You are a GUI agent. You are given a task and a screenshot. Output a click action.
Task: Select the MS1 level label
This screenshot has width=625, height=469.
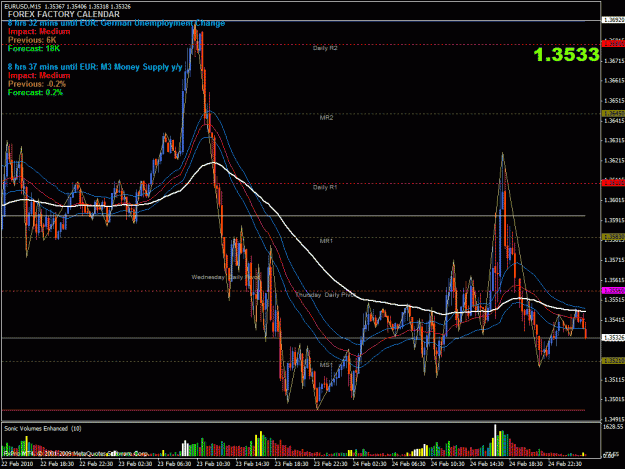[x=326, y=365]
